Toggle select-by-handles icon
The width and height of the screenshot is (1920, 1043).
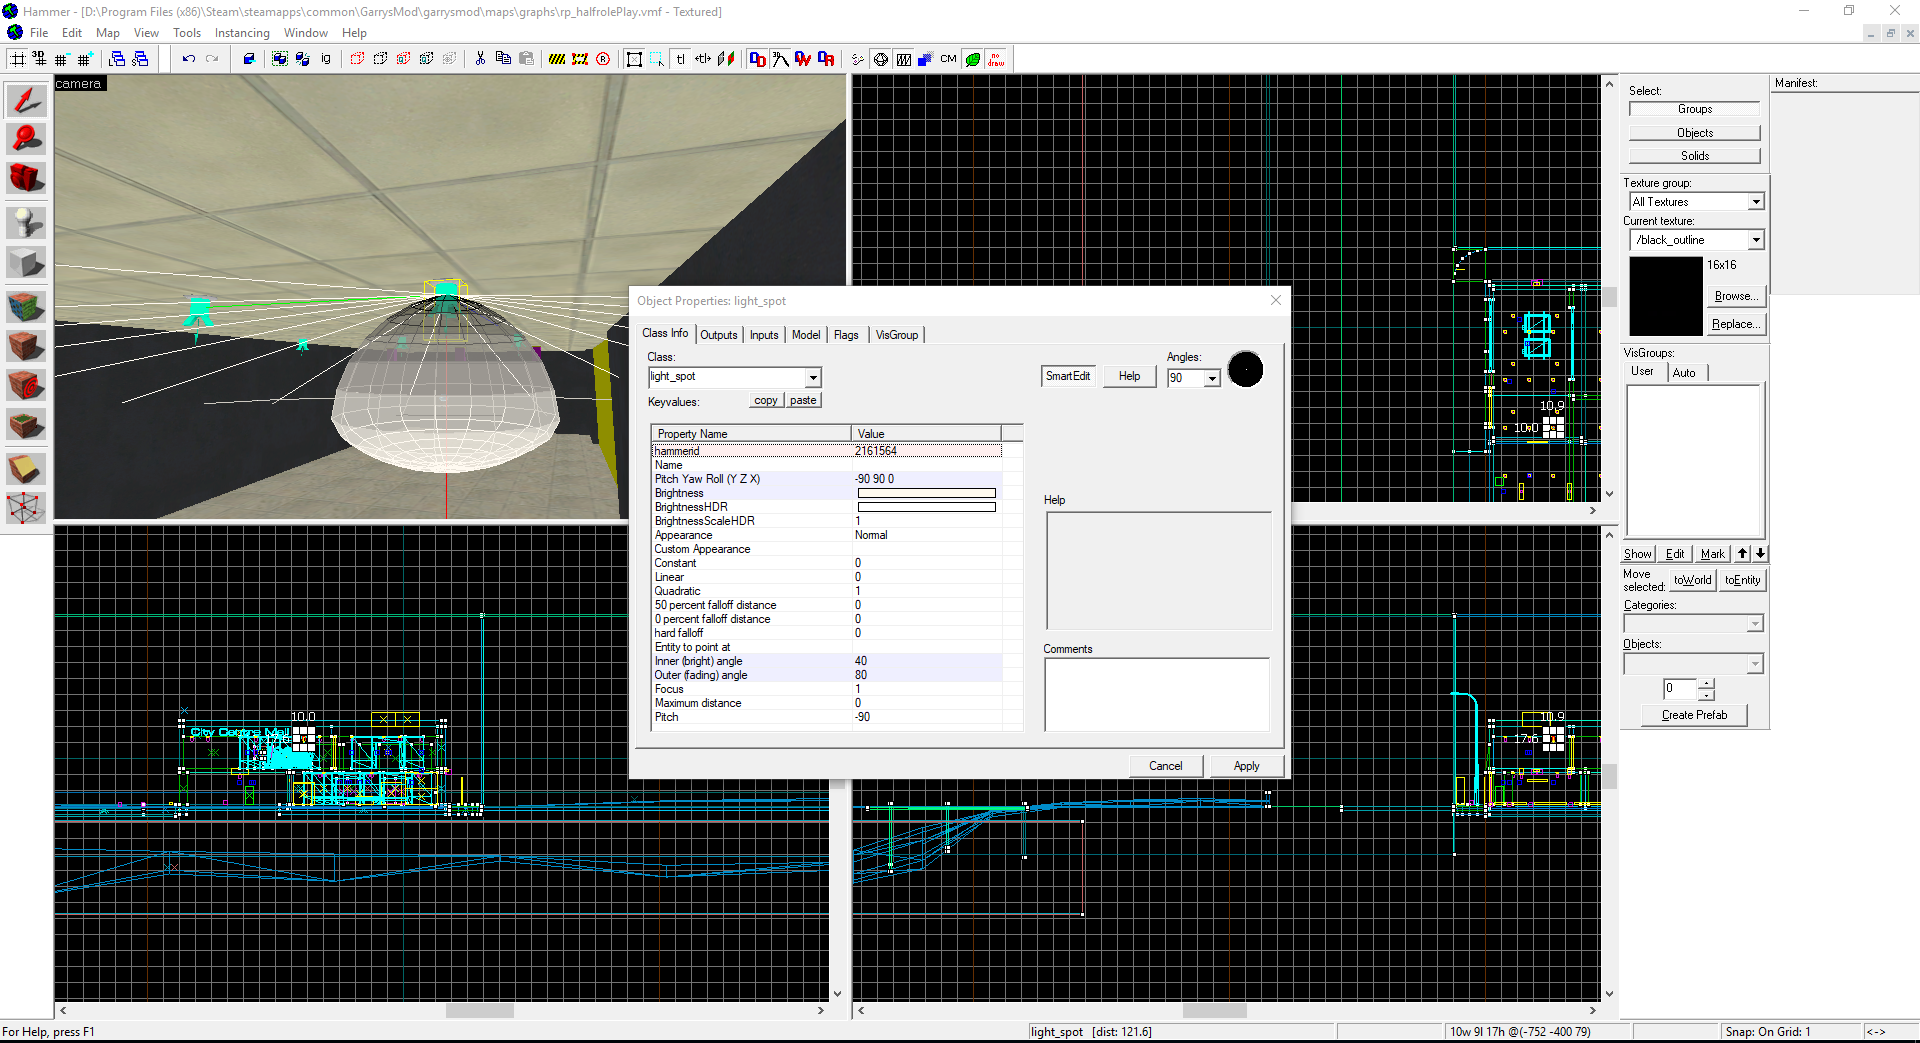point(634,59)
